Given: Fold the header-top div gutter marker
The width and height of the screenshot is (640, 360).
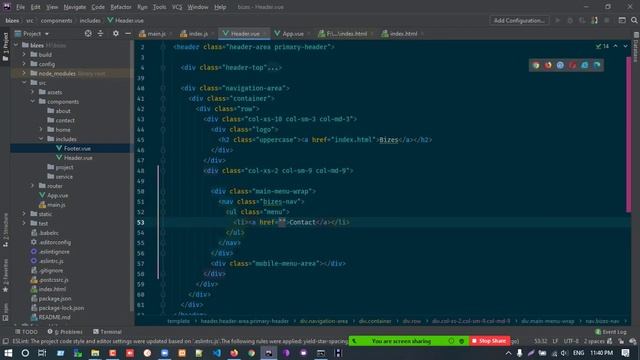Looking at the screenshot, I should tap(163, 67).
